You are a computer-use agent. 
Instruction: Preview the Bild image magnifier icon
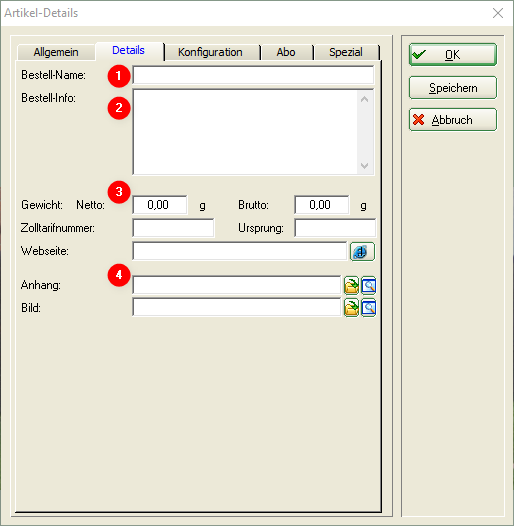click(368, 308)
